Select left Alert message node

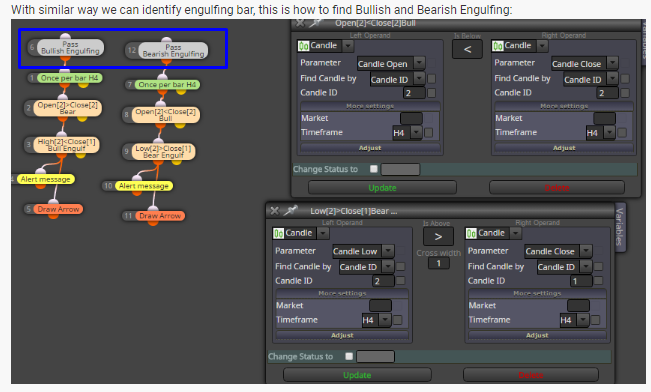pos(45,179)
